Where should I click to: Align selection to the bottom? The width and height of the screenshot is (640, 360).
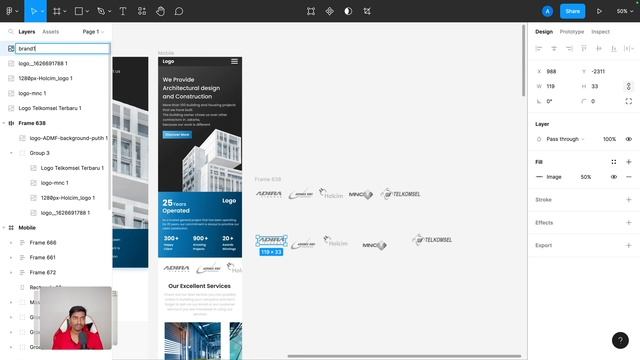613,49
